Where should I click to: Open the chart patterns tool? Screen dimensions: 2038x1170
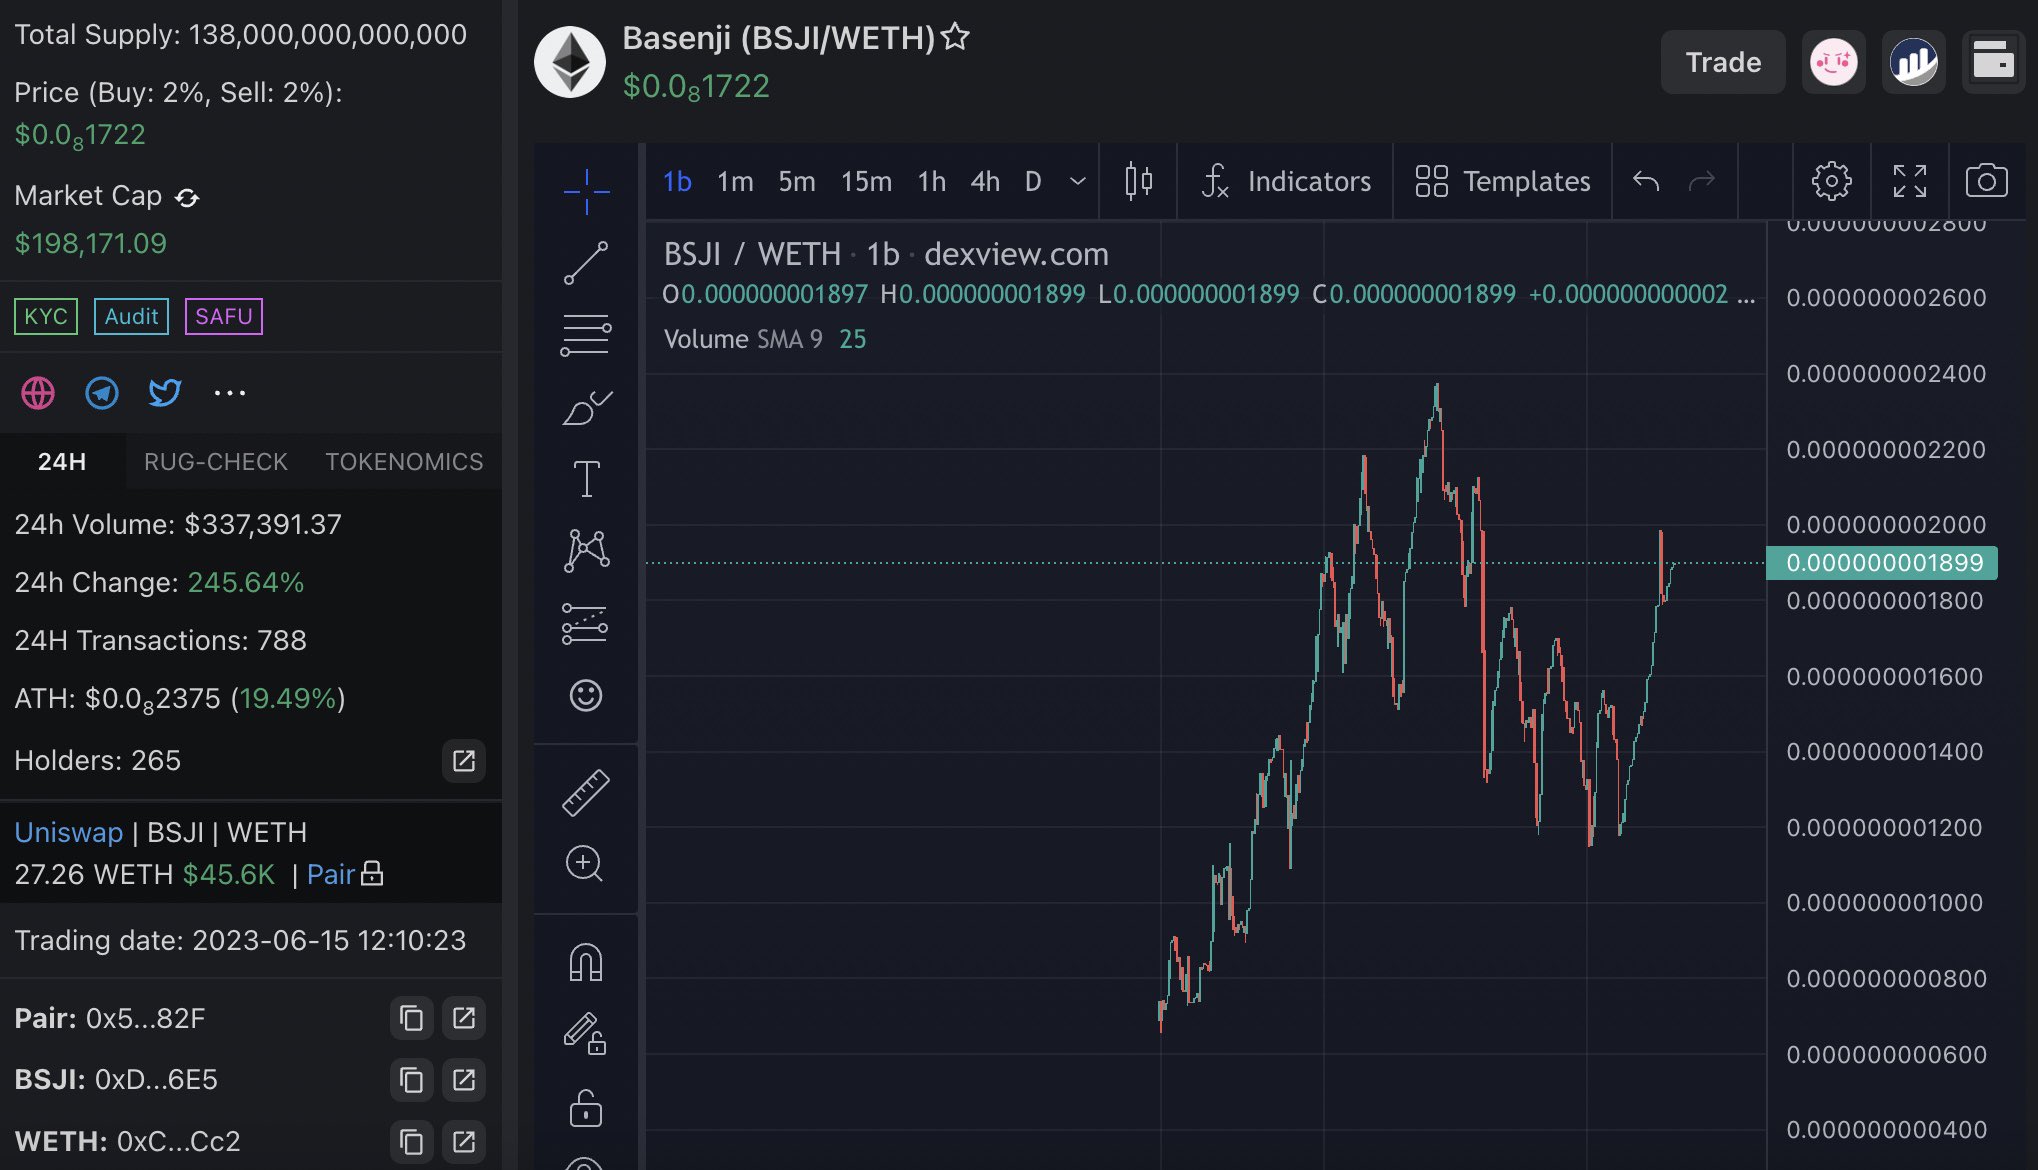click(x=586, y=551)
